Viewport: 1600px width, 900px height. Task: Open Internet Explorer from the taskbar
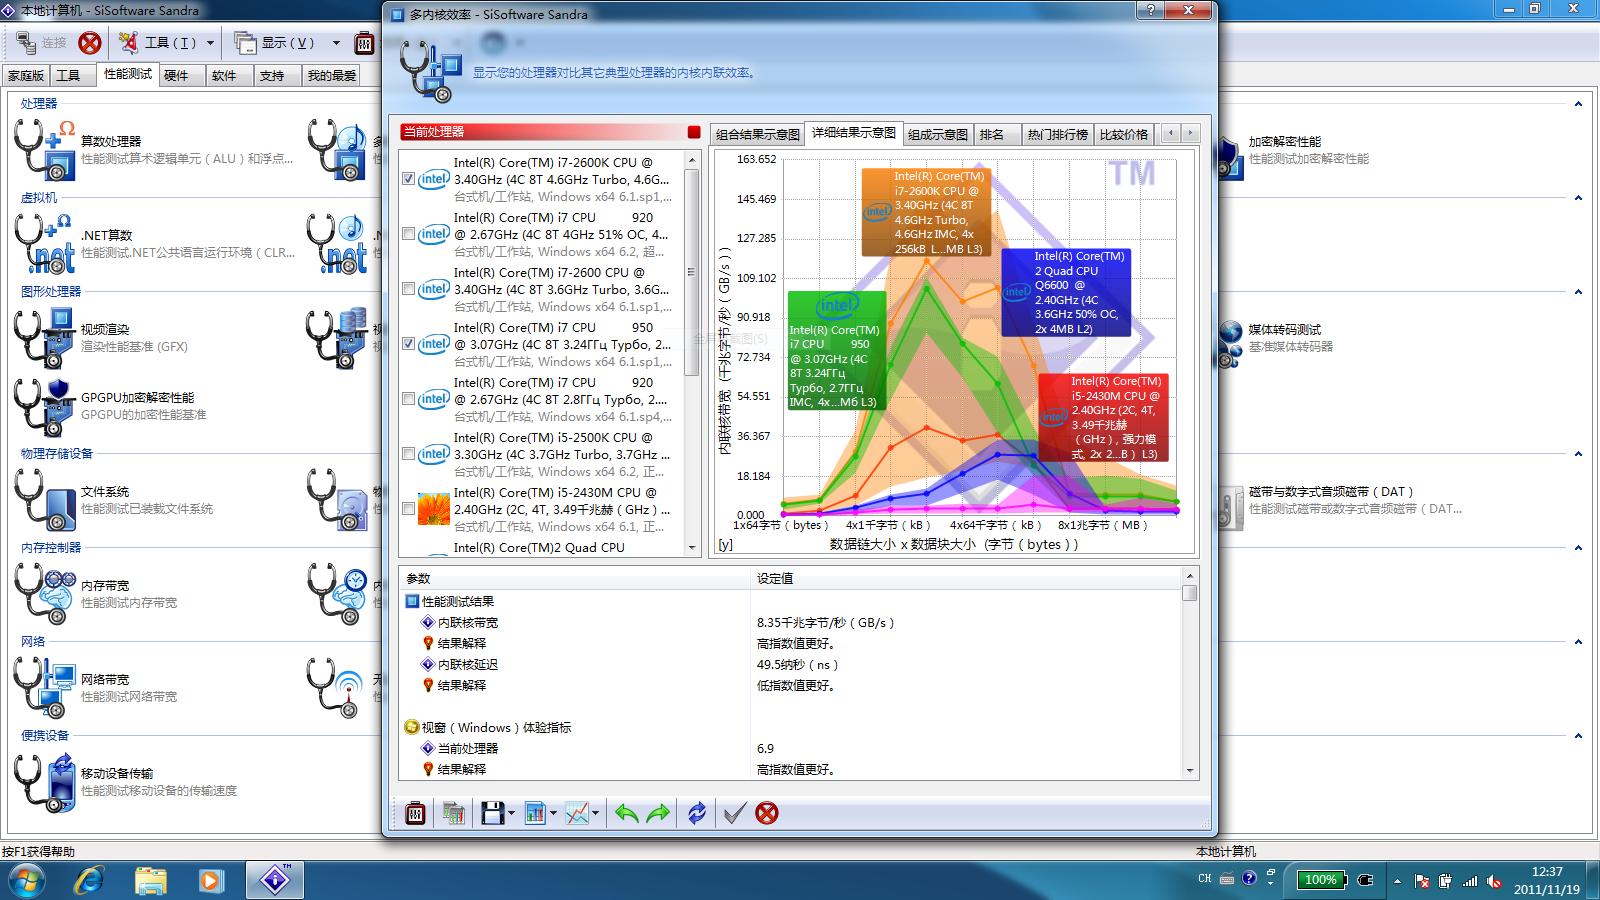point(89,881)
